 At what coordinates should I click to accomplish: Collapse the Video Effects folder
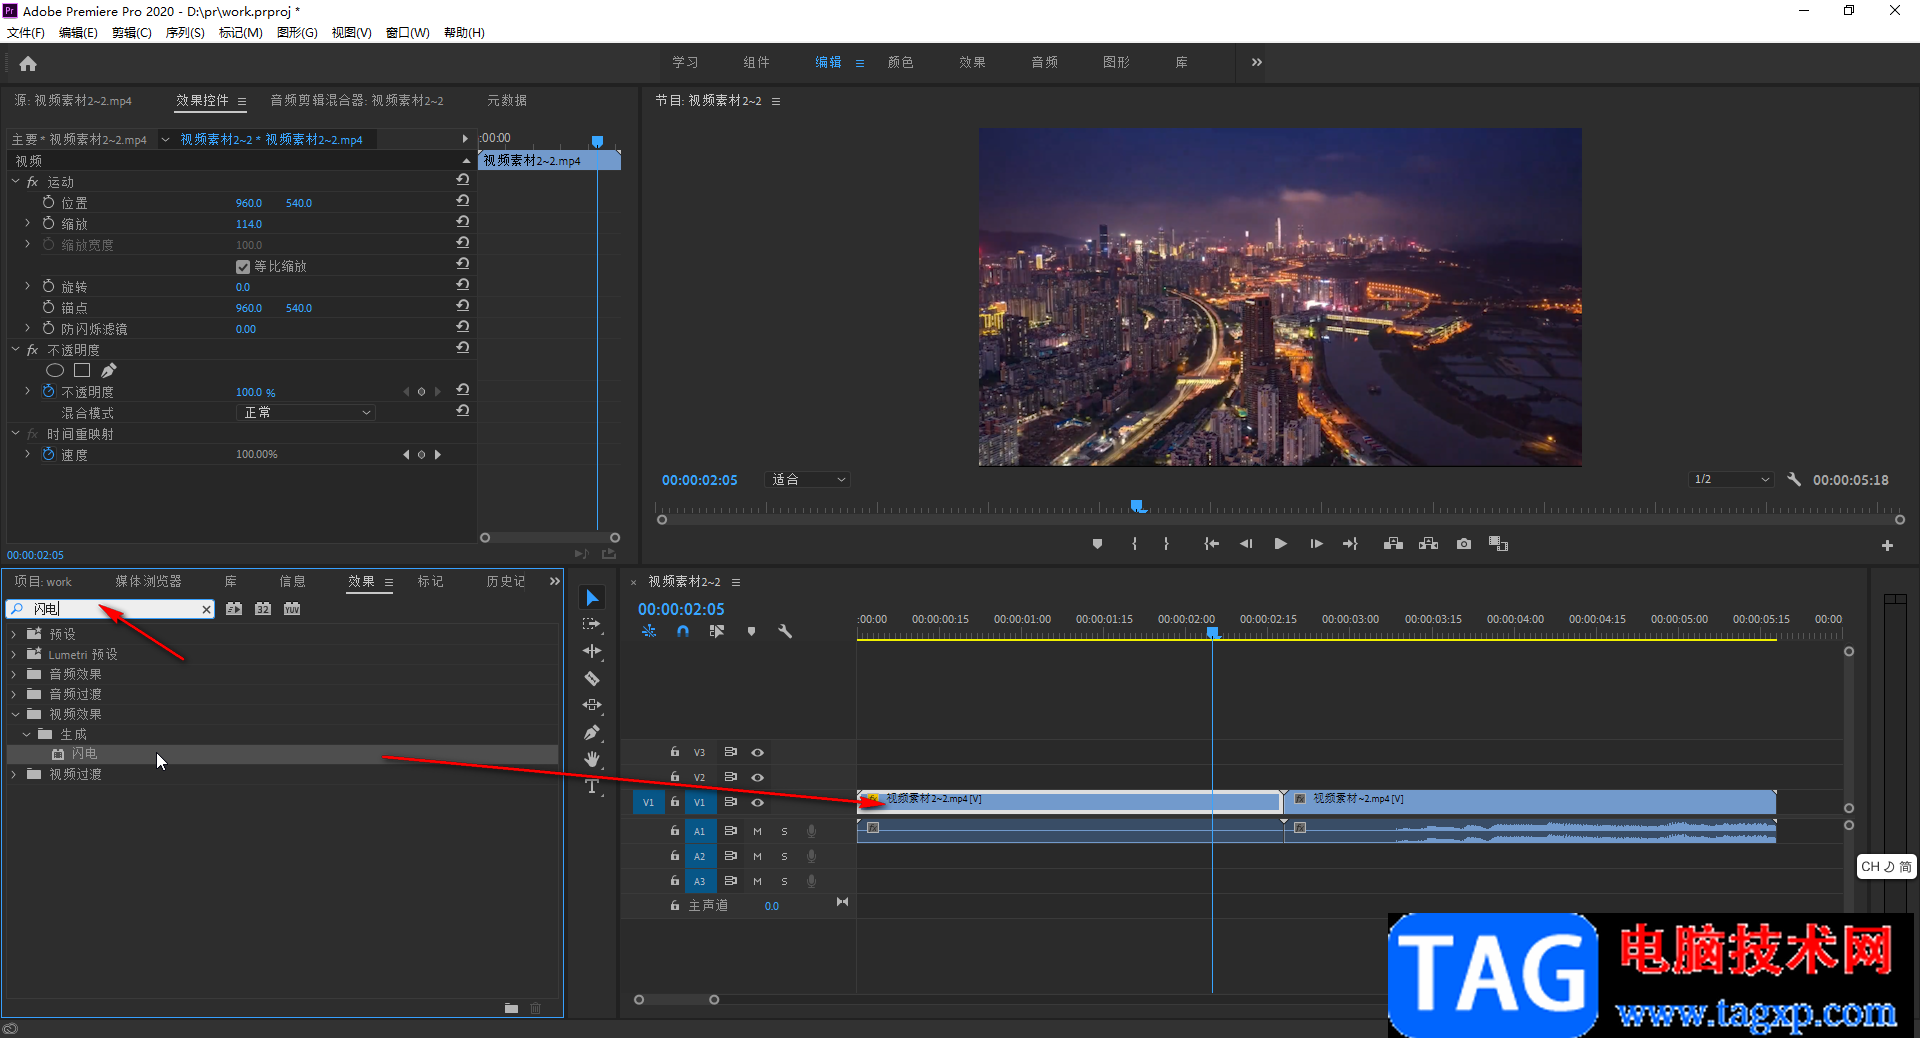point(15,714)
